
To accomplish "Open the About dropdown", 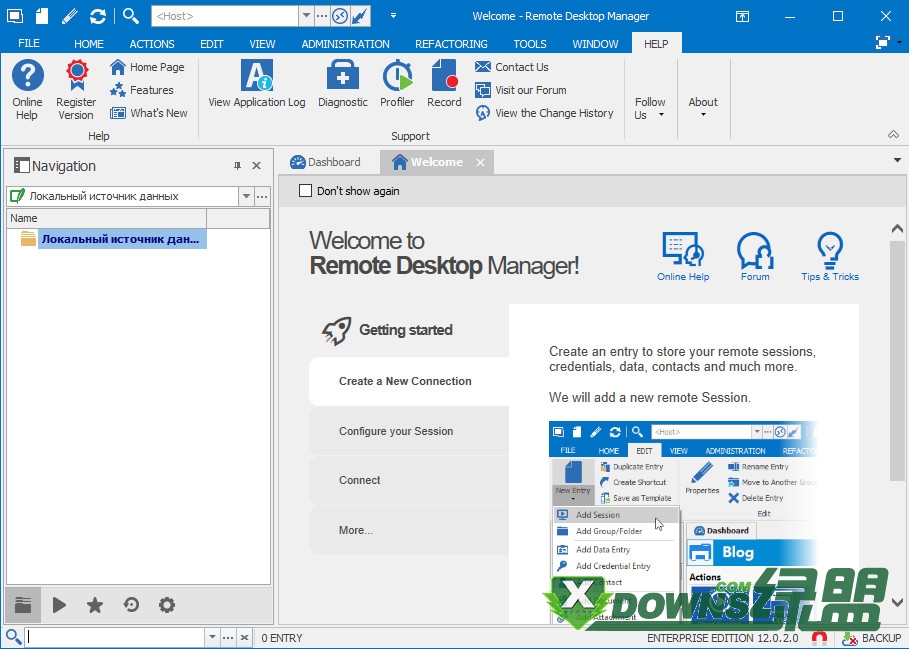I will click(x=703, y=107).
